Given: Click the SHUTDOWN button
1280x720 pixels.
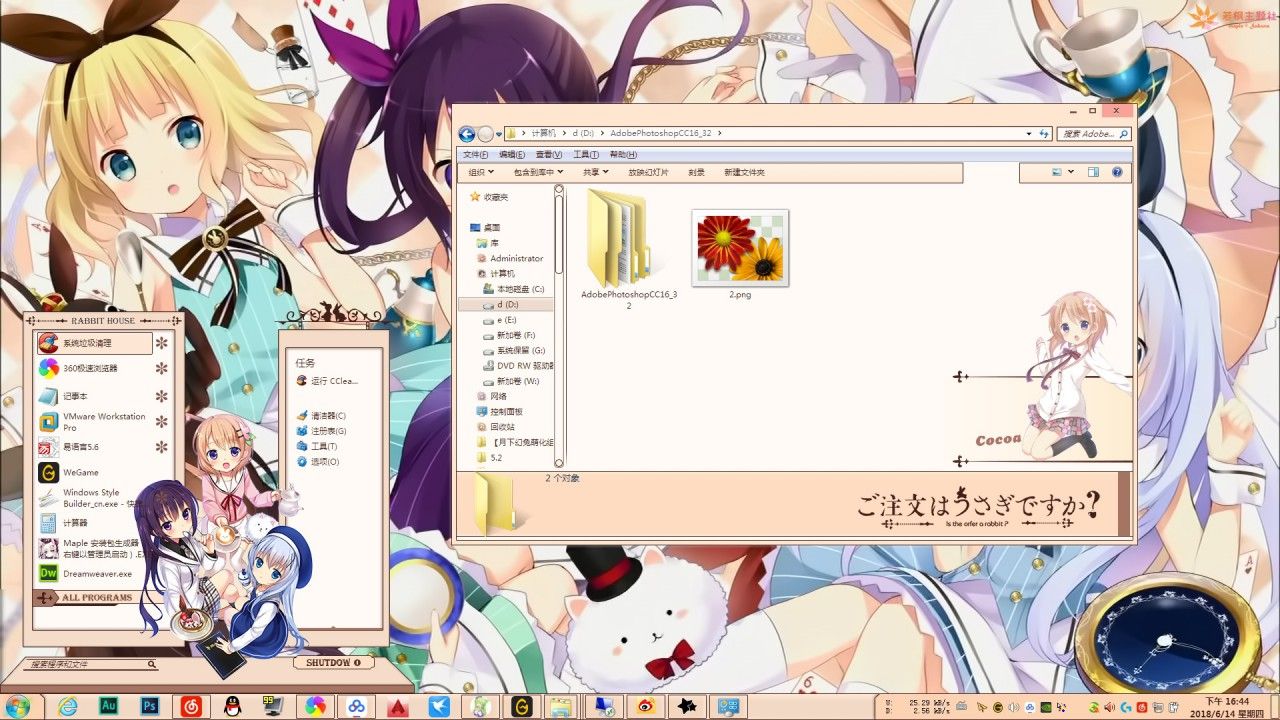Looking at the screenshot, I should point(334,662).
